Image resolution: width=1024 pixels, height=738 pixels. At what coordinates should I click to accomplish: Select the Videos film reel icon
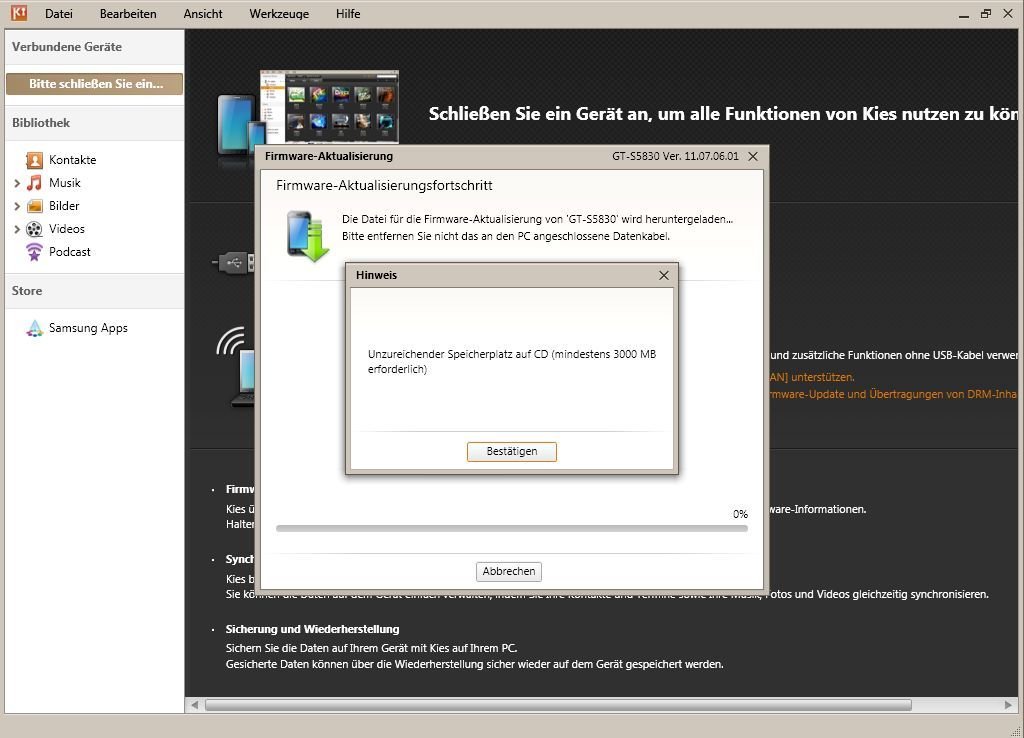(x=34, y=229)
